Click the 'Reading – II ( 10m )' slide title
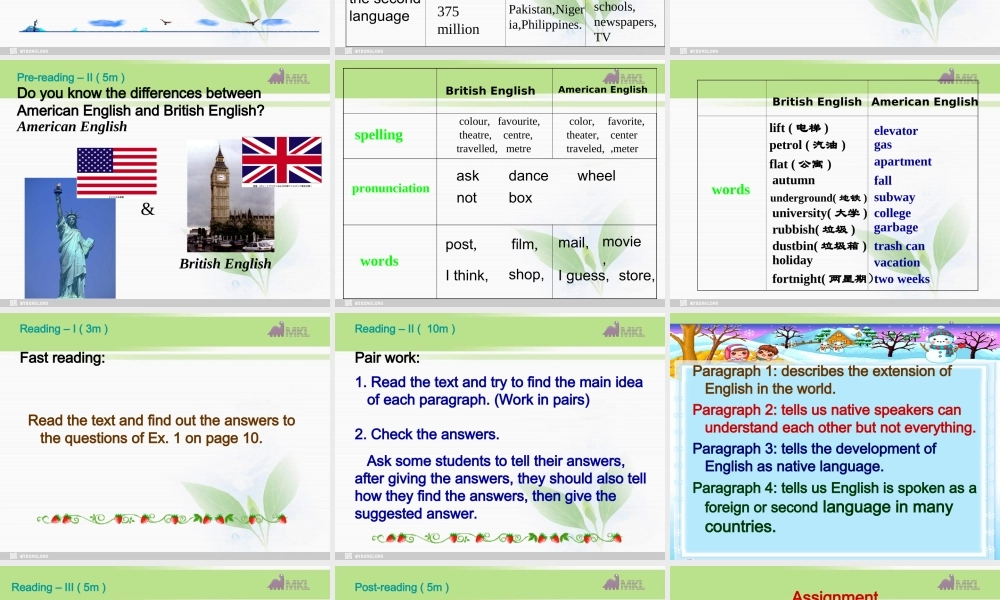The width and height of the screenshot is (1000, 600). click(404, 328)
